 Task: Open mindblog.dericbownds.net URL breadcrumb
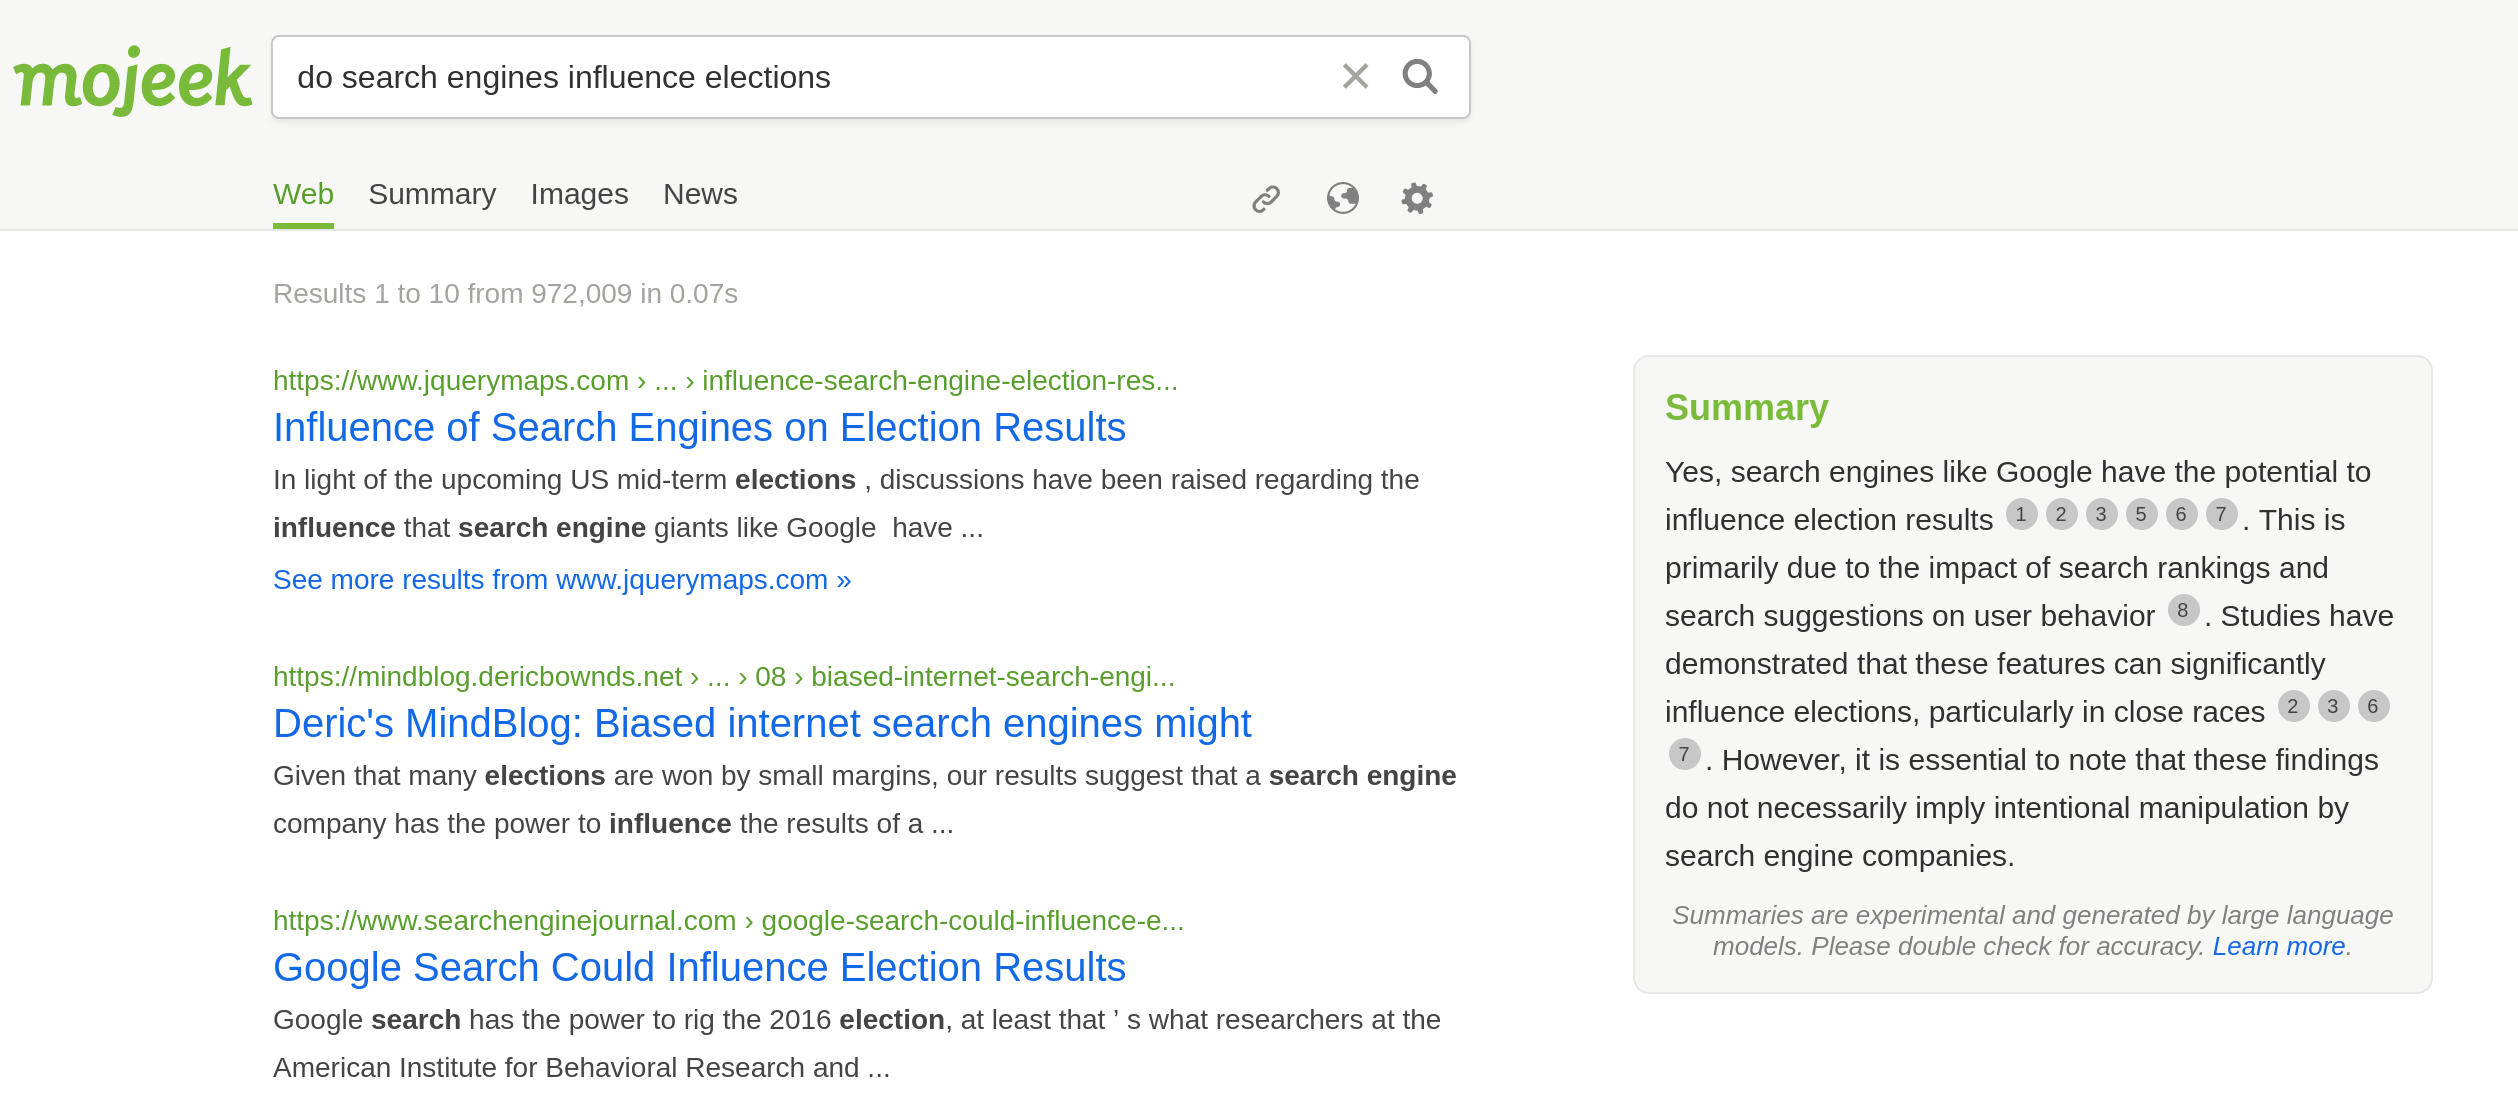coord(724,677)
